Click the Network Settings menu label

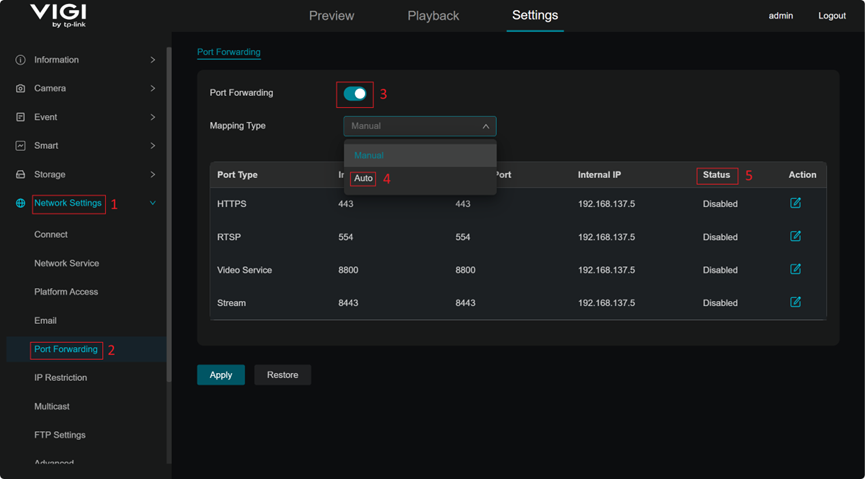pos(68,203)
